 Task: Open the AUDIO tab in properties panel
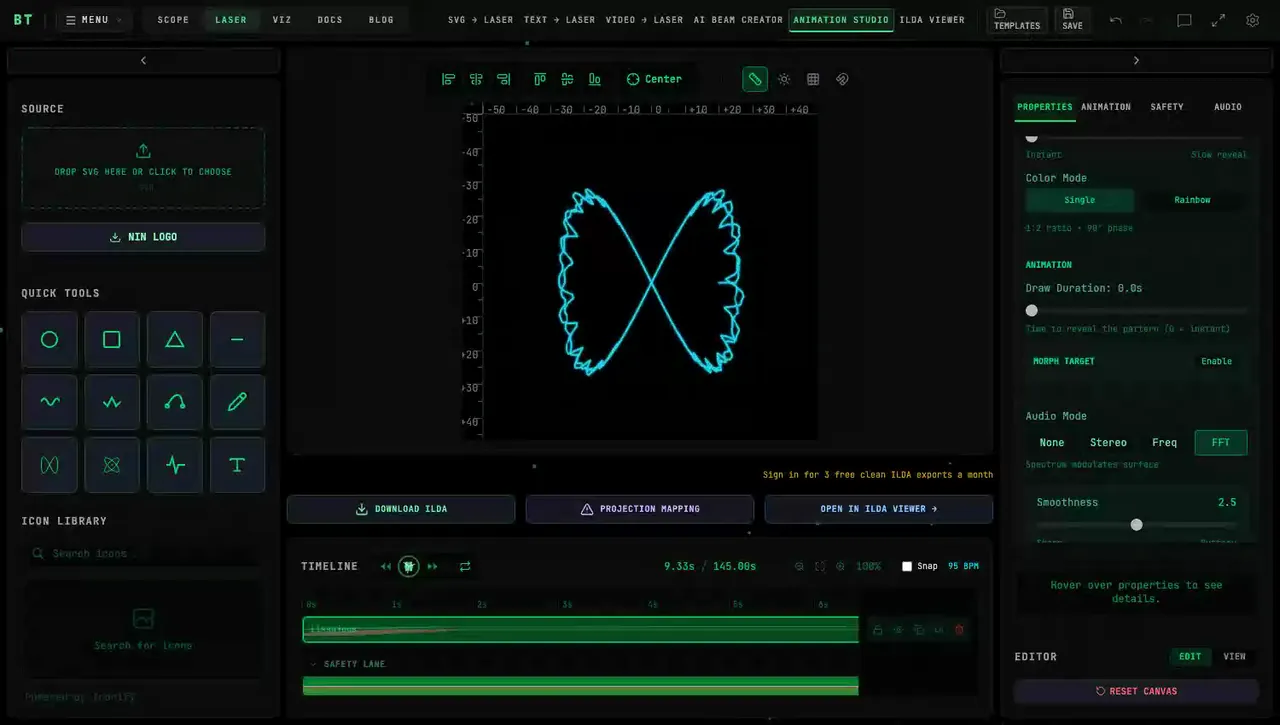tap(1228, 107)
